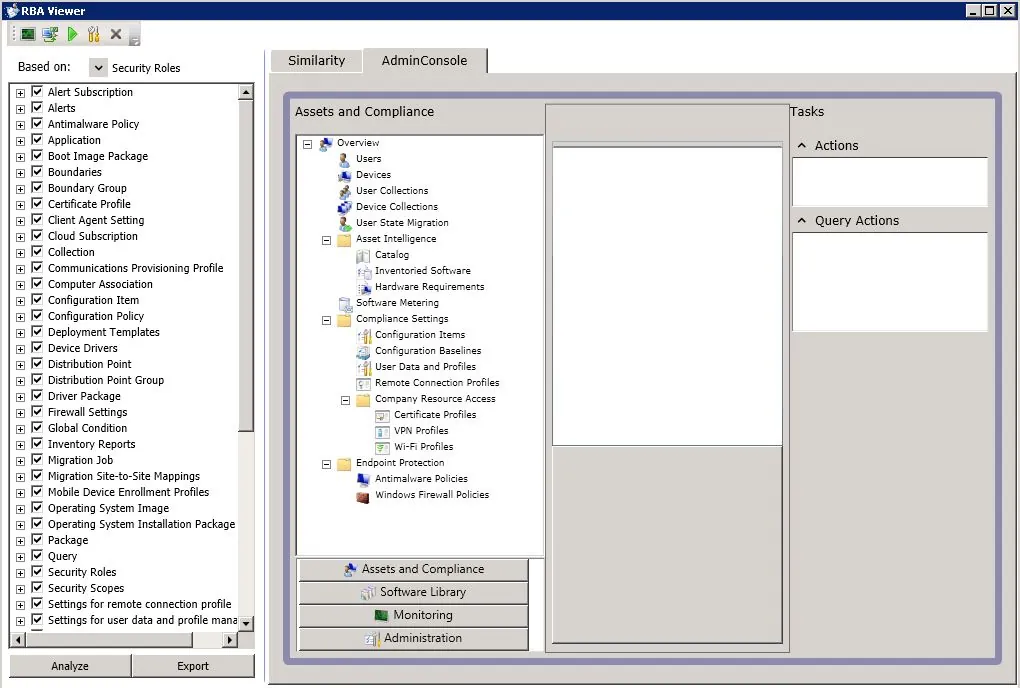Select Package in the roles list
Image resolution: width=1020 pixels, height=688 pixels.
[x=68, y=540]
